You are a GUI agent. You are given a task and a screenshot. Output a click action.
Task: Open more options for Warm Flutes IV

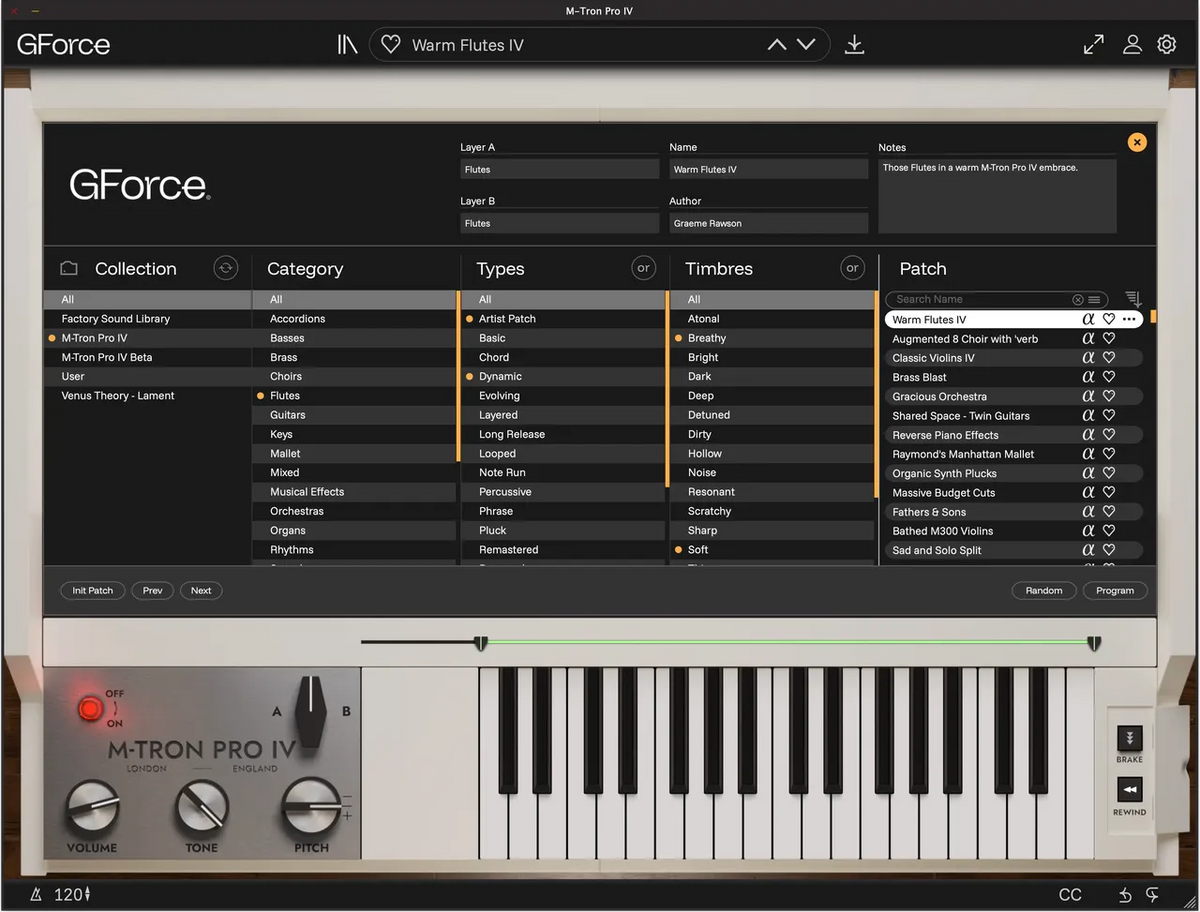1129,320
